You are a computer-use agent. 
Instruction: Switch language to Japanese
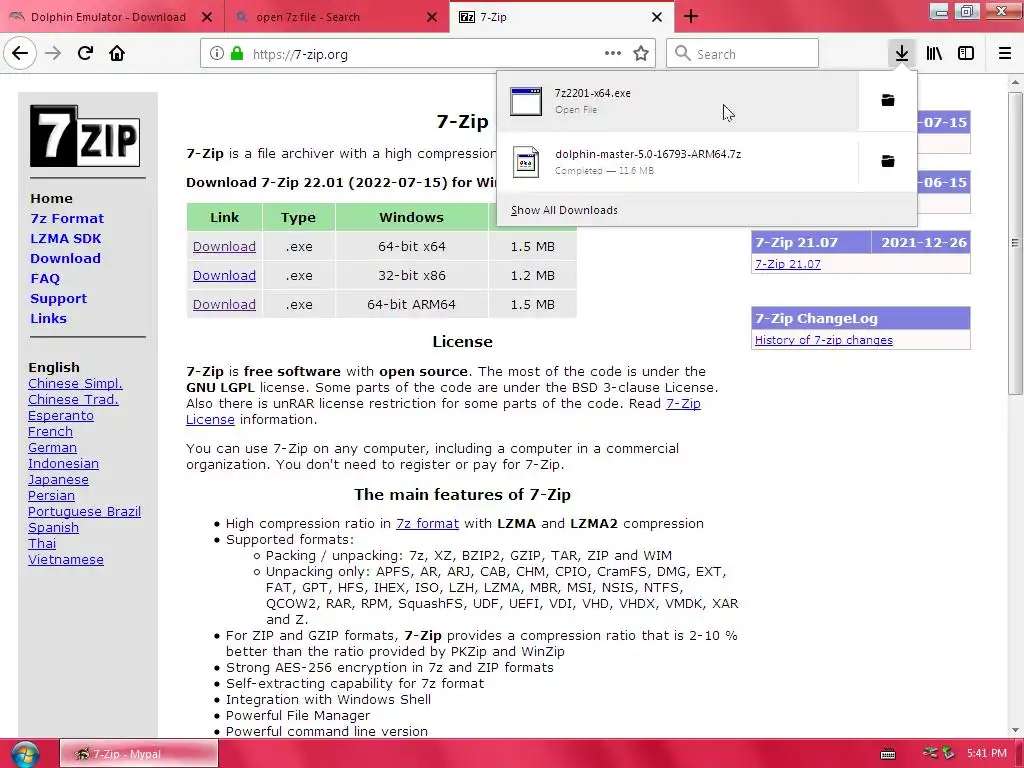click(58, 479)
